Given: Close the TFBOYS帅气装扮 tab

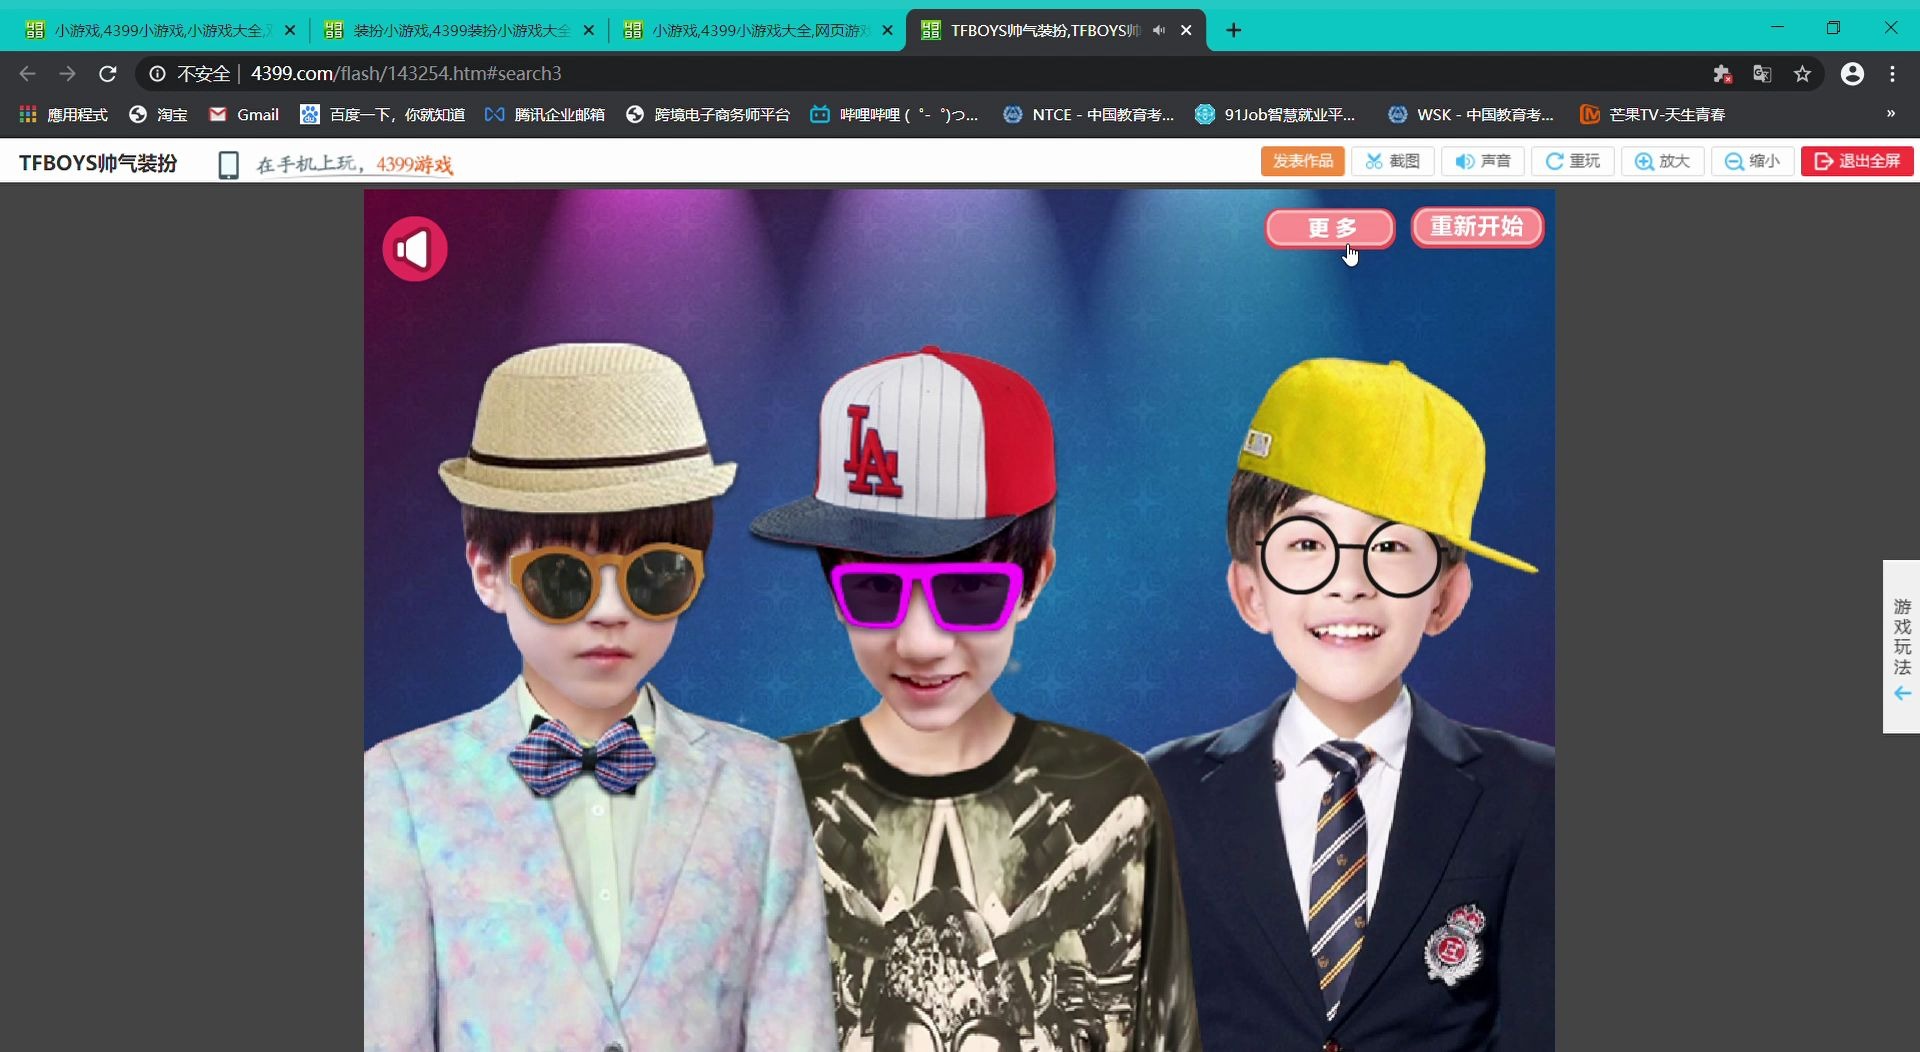Looking at the screenshot, I should pos(1186,30).
